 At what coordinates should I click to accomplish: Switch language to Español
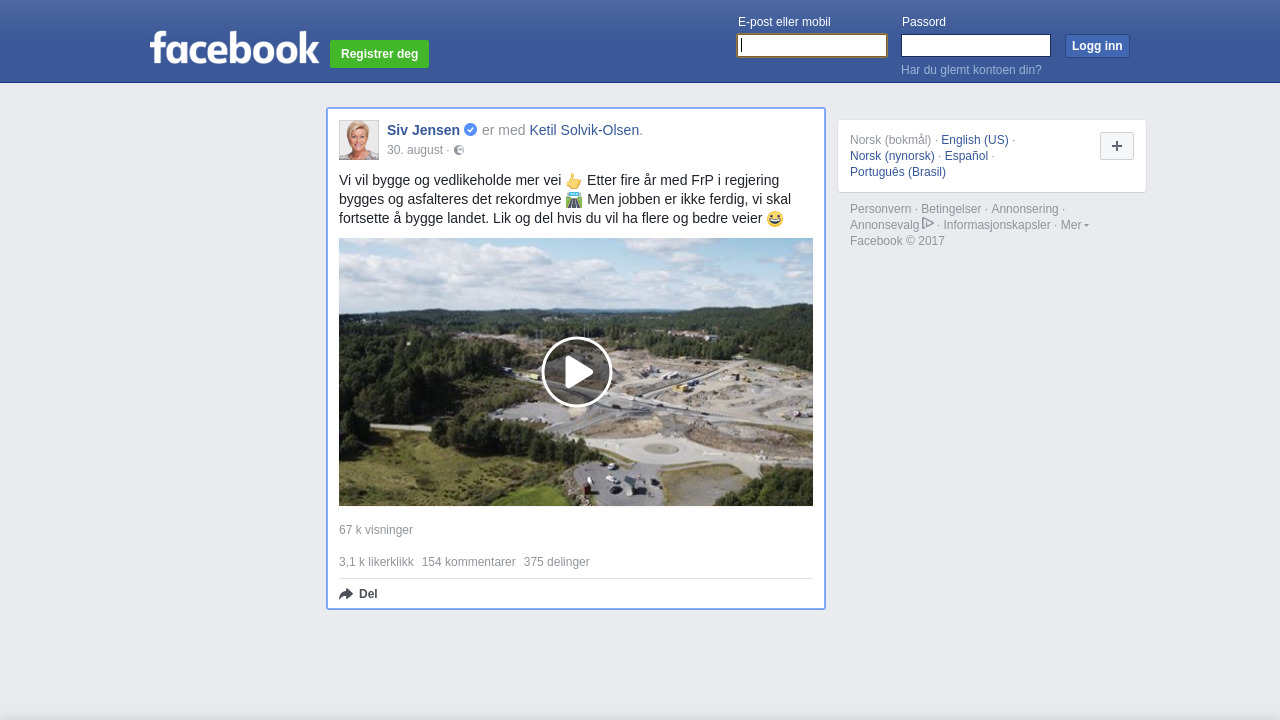coord(966,156)
